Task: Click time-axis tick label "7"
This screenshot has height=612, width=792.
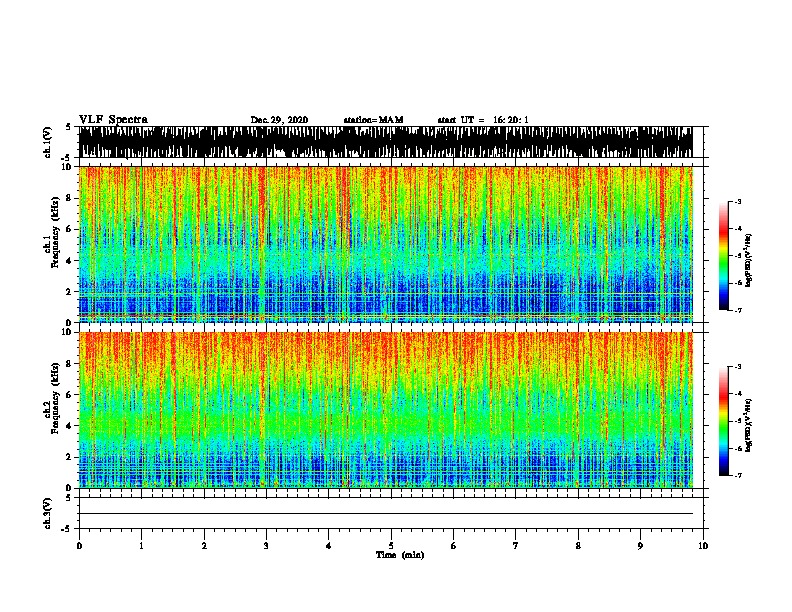Action: 516,546
